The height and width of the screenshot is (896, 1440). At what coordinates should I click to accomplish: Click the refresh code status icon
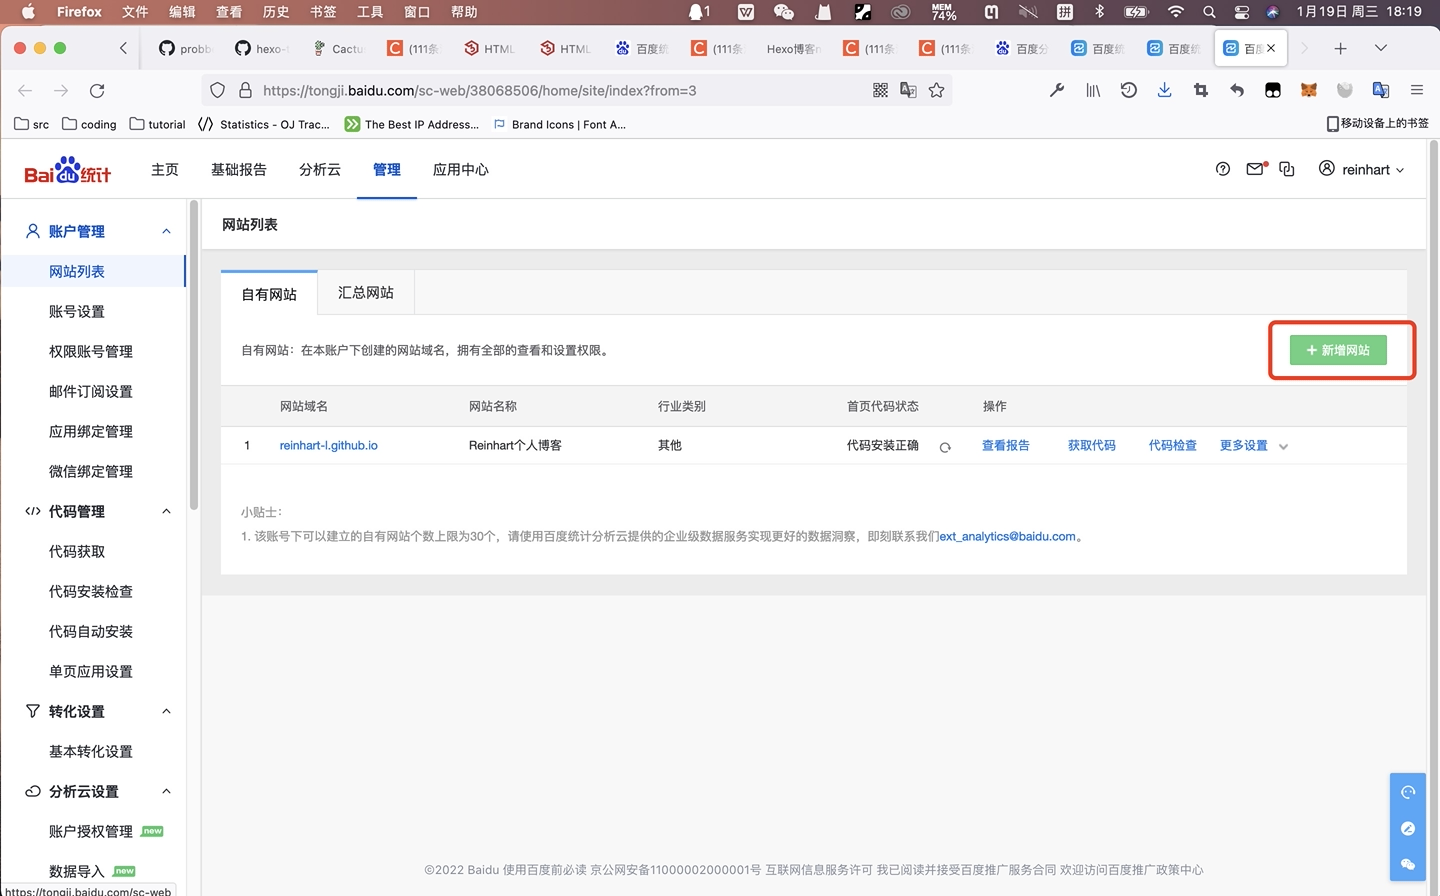tap(945, 447)
